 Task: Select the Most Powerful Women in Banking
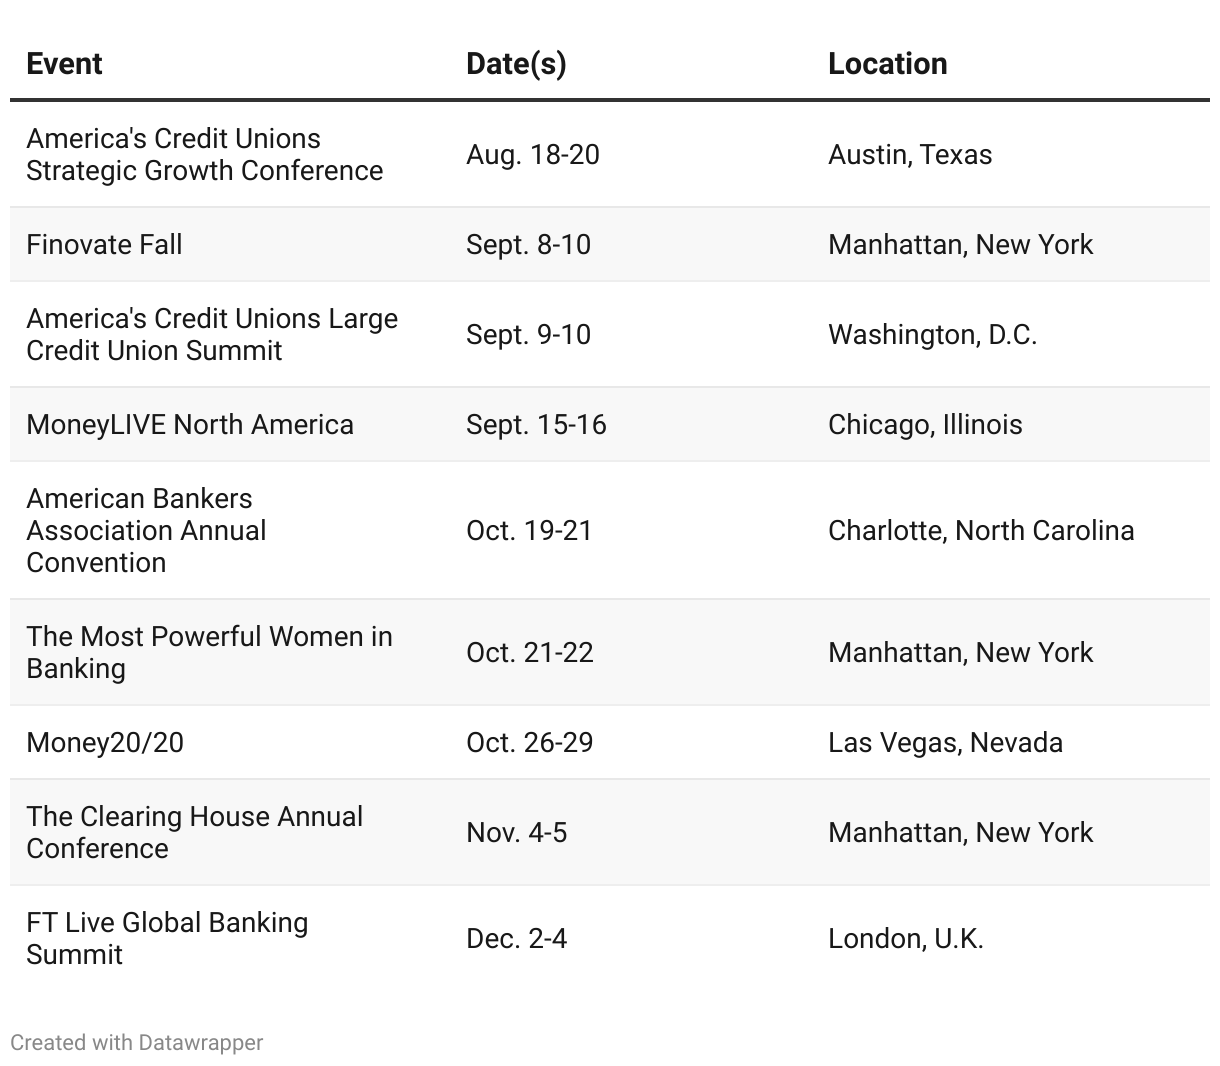coord(209,653)
